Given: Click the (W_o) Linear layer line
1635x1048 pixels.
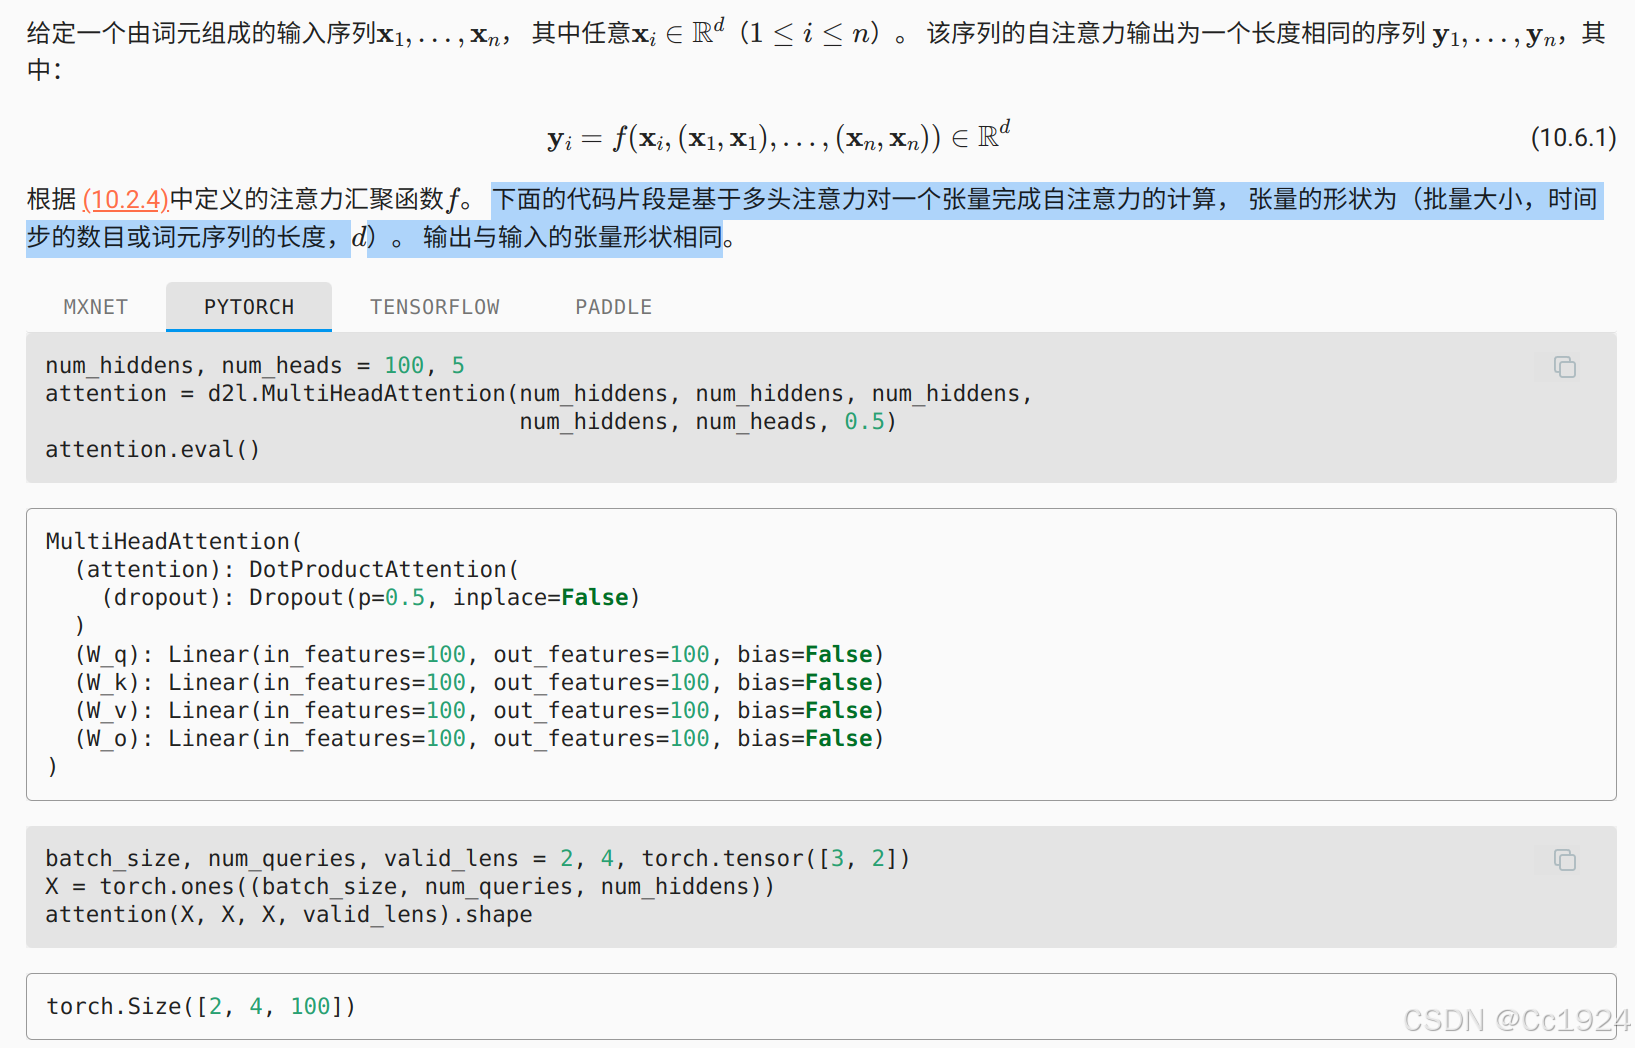Looking at the screenshot, I should [x=480, y=738].
